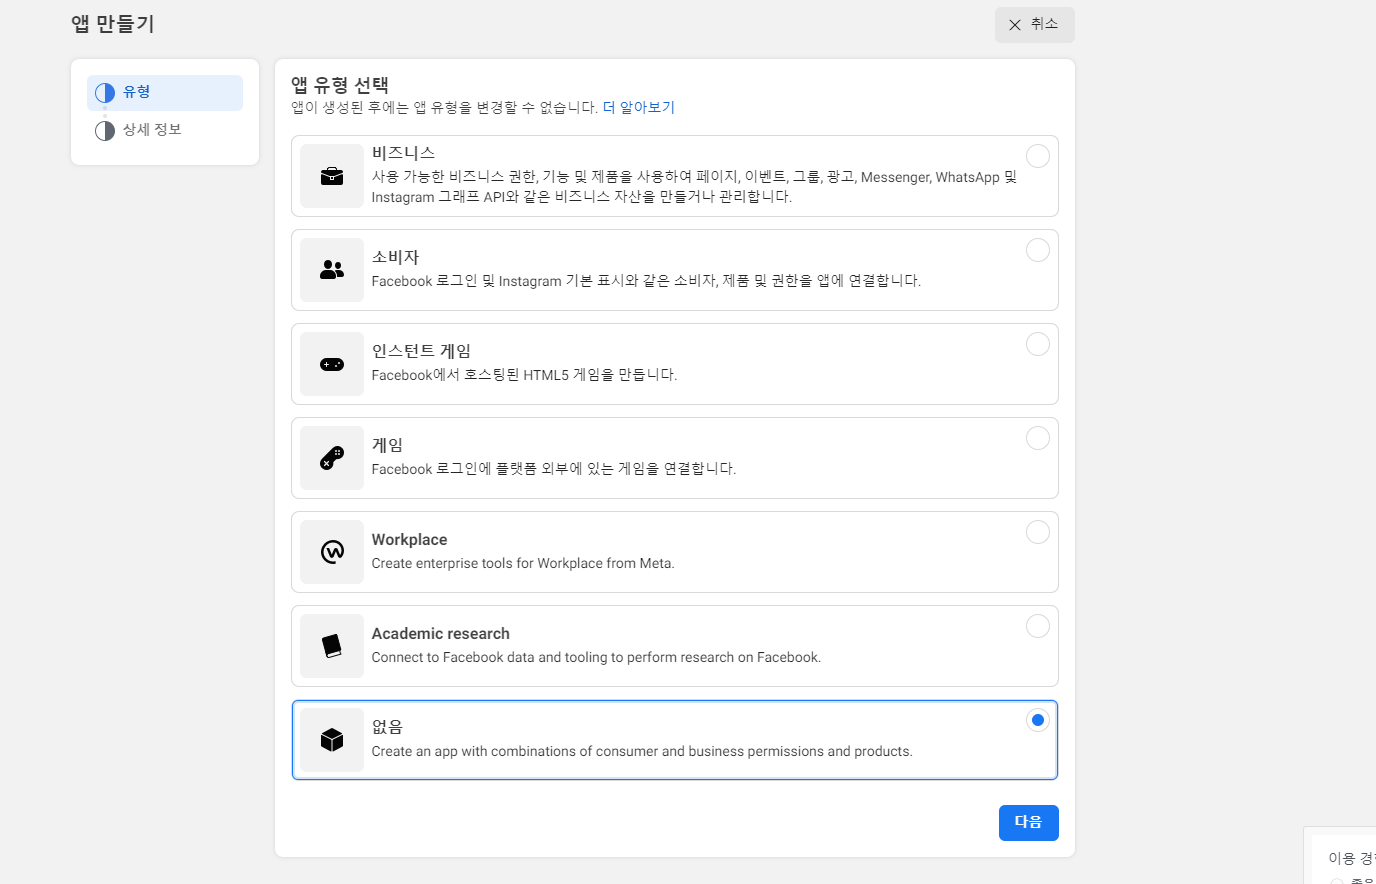Click 'Connect to Facebook data and tooling' description
Screen dimensions: 1376x884
[596, 657]
